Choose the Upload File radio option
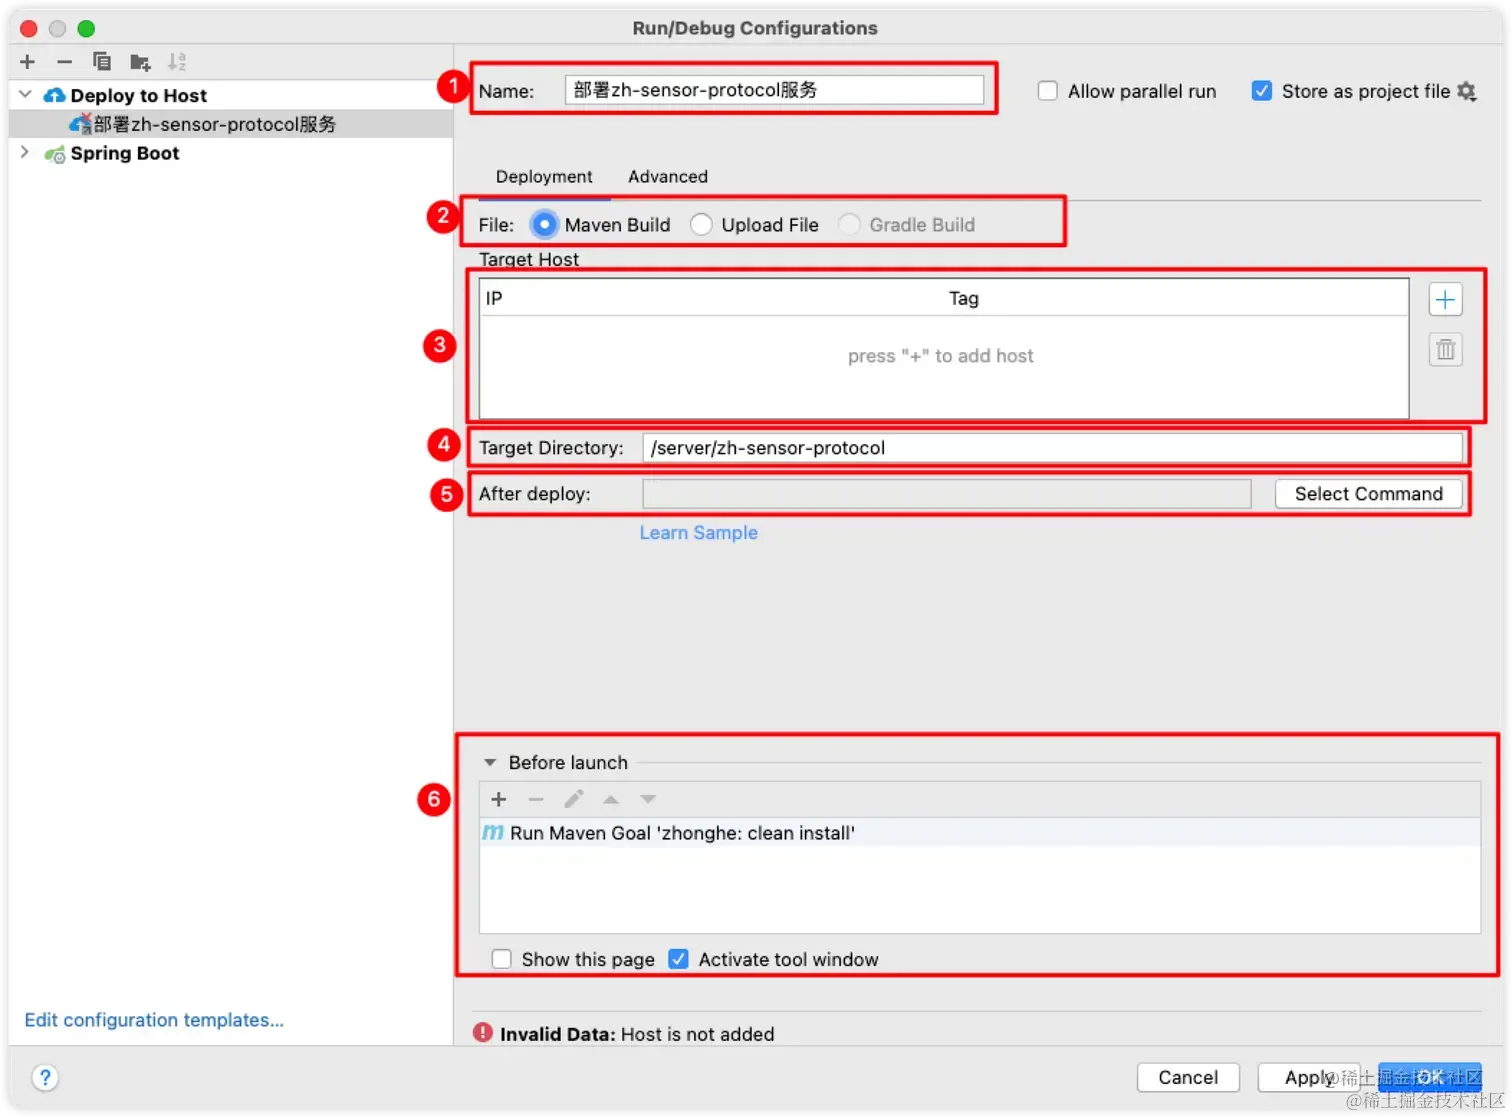 [x=701, y=225]
